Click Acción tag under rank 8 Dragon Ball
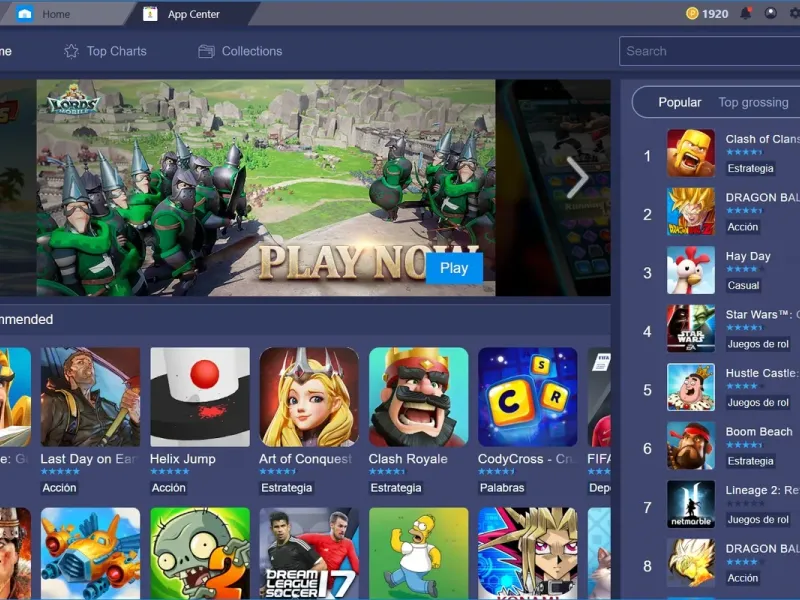This screenshot has width=800, height=600. 743,578
